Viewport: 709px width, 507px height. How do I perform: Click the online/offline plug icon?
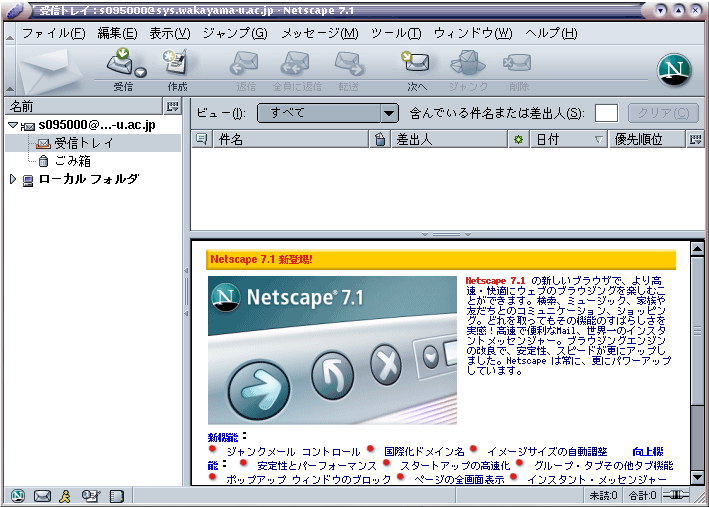(x=676, y=495)
